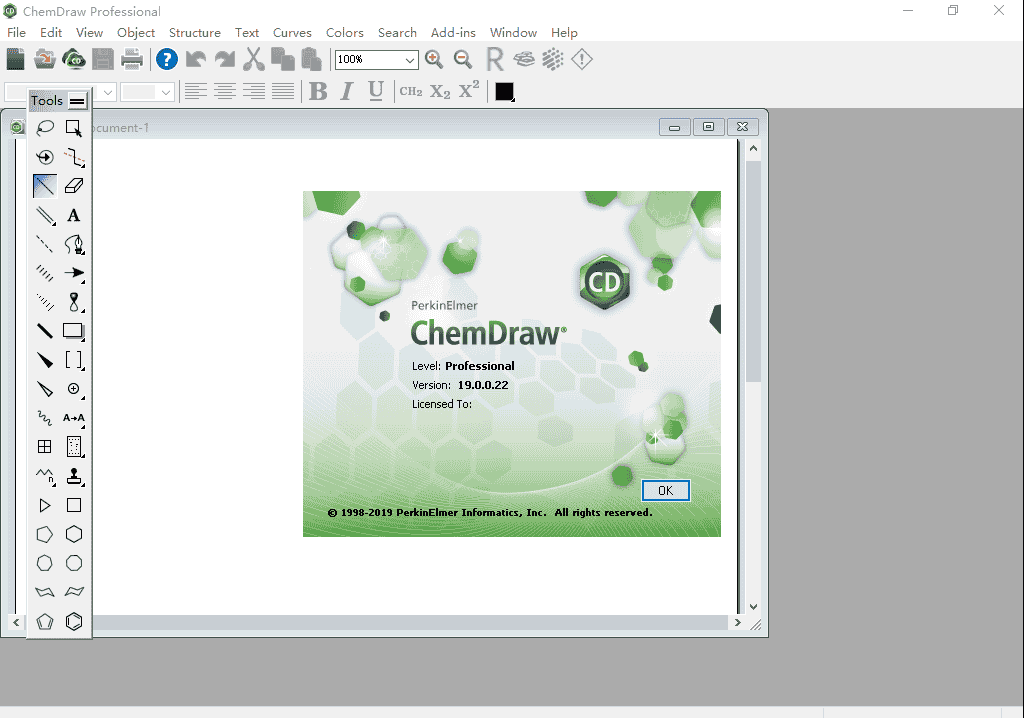Click the Zoom In magnifier icon
1024x718 pixels.
coord(434,60)
